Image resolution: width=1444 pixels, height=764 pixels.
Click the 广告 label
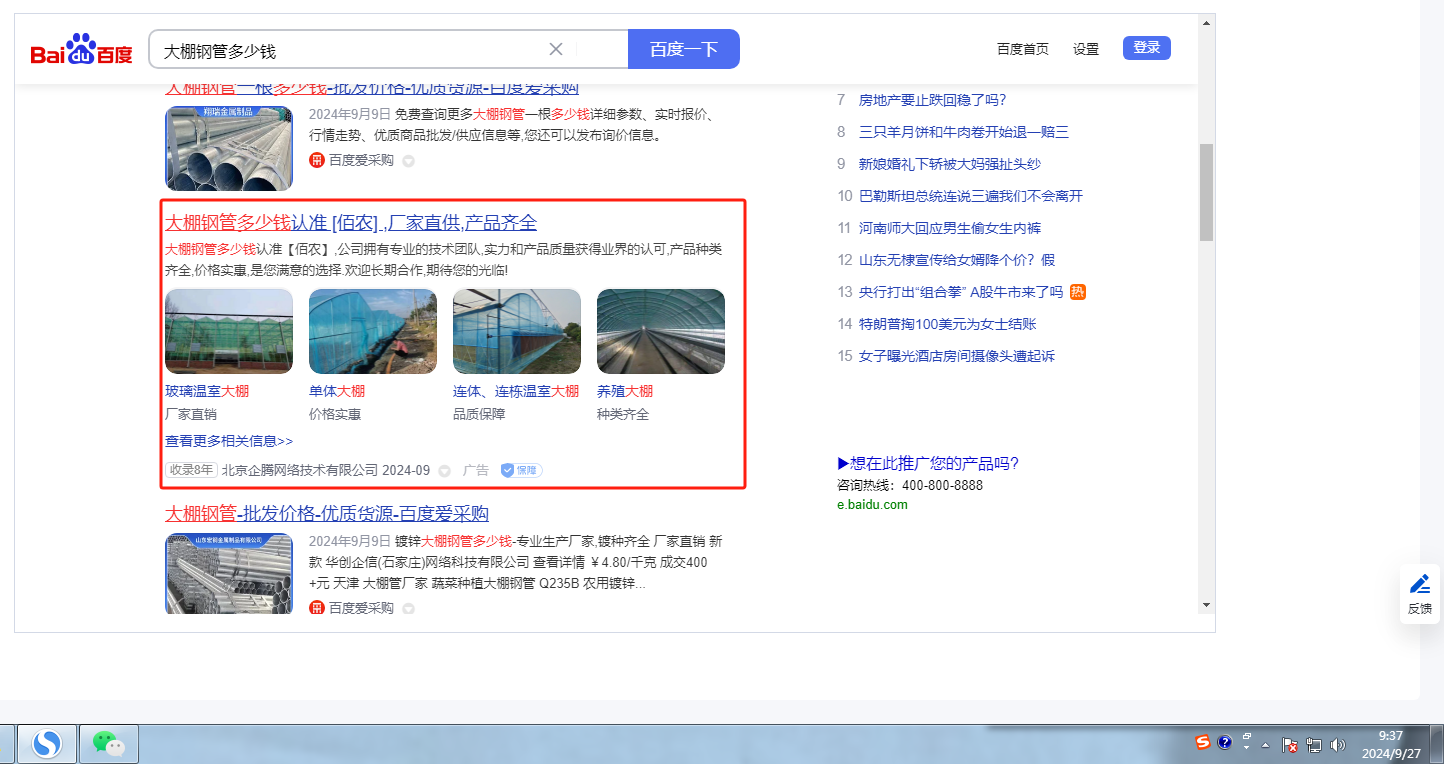tap(476, 470)
